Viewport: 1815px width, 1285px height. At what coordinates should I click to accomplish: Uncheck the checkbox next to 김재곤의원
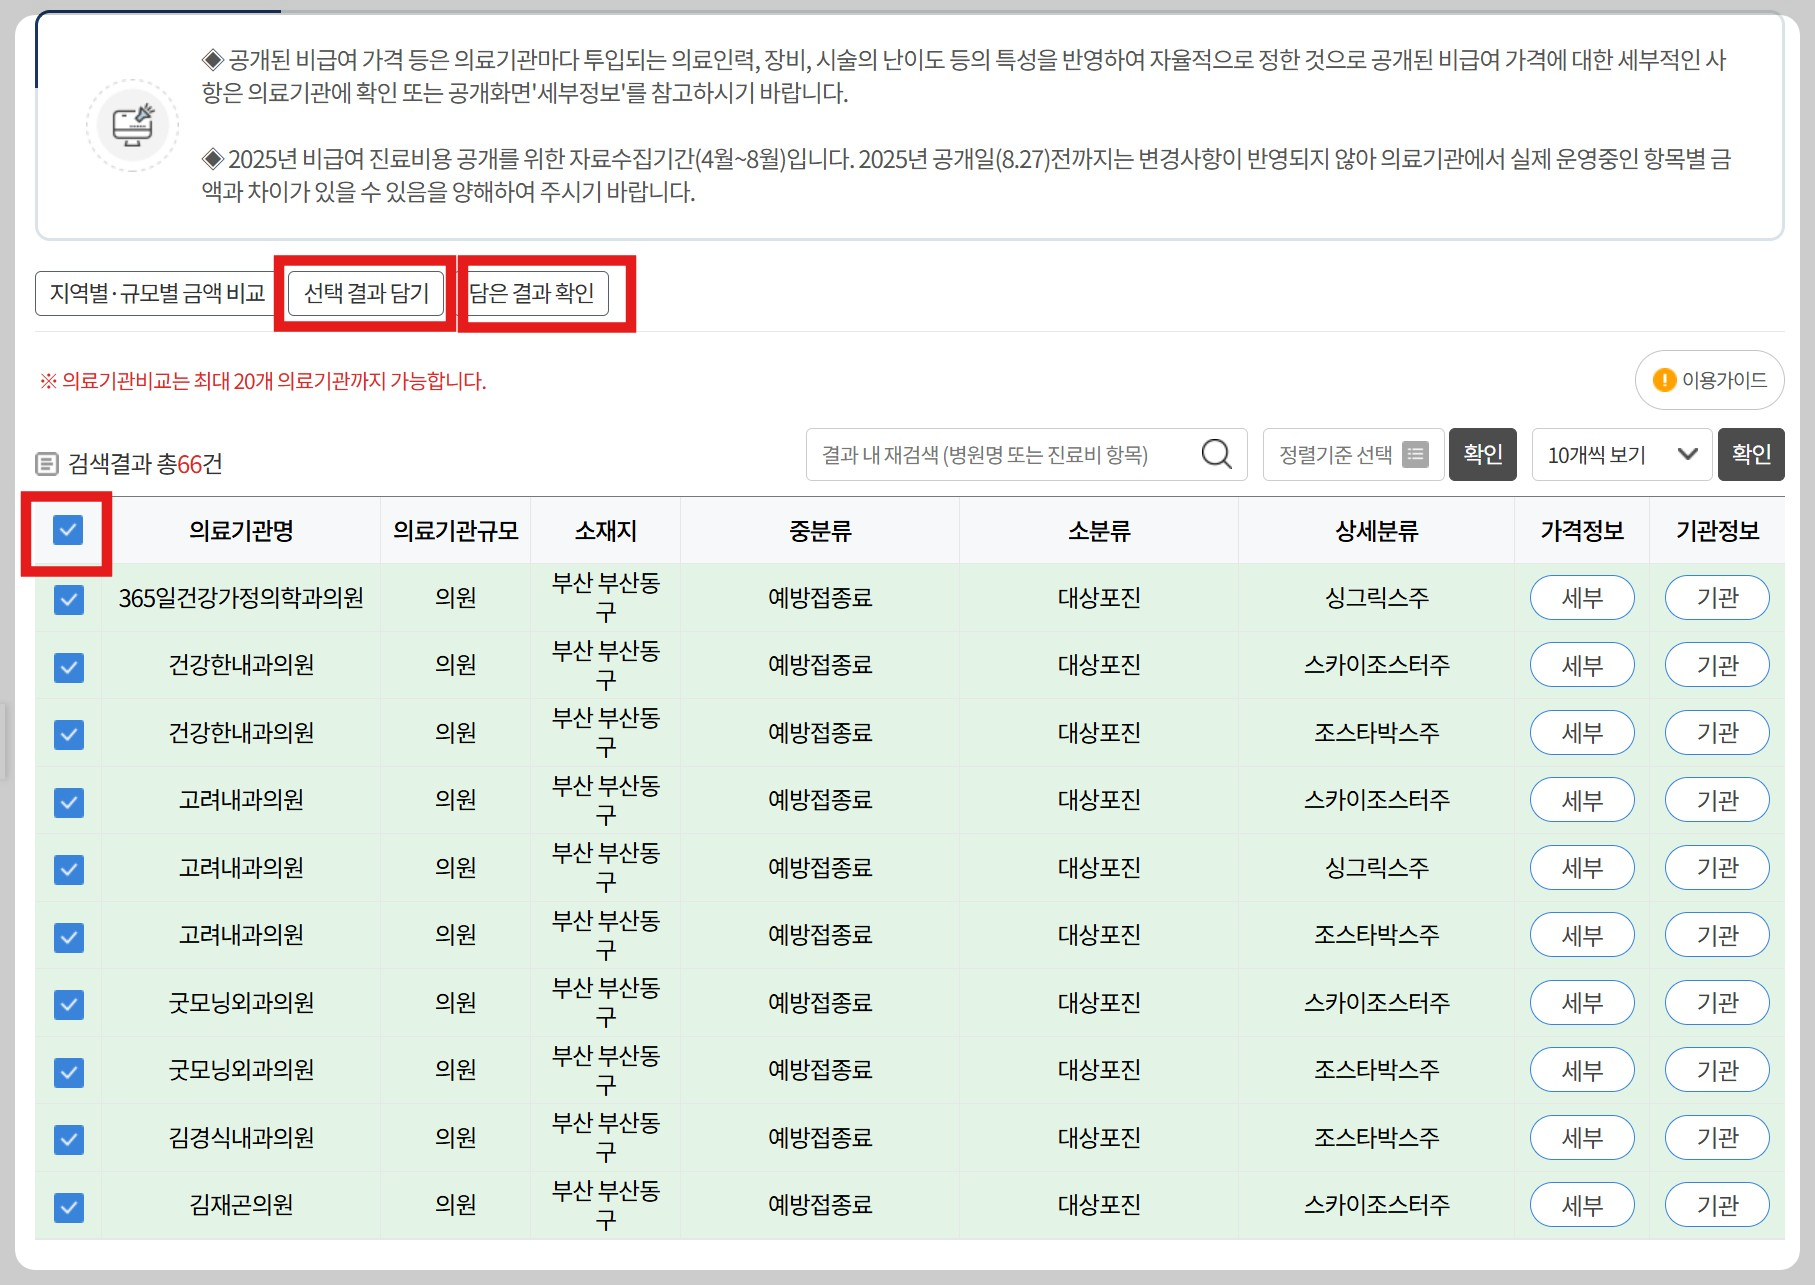click(x=67, y=1207)
